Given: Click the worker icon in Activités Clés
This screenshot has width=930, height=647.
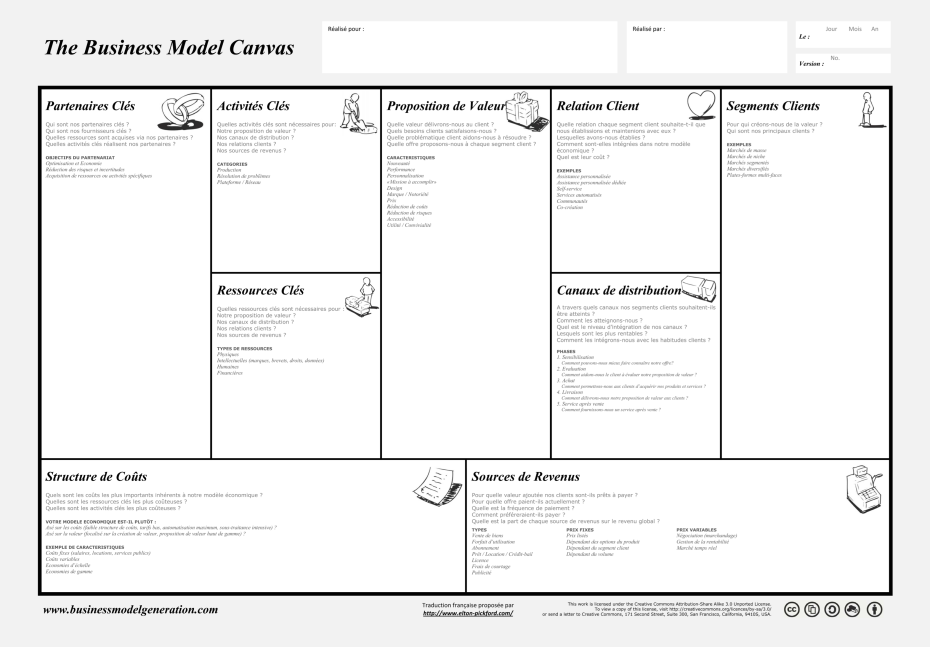Looking at the screenshot, I should [x=358, y=112].
